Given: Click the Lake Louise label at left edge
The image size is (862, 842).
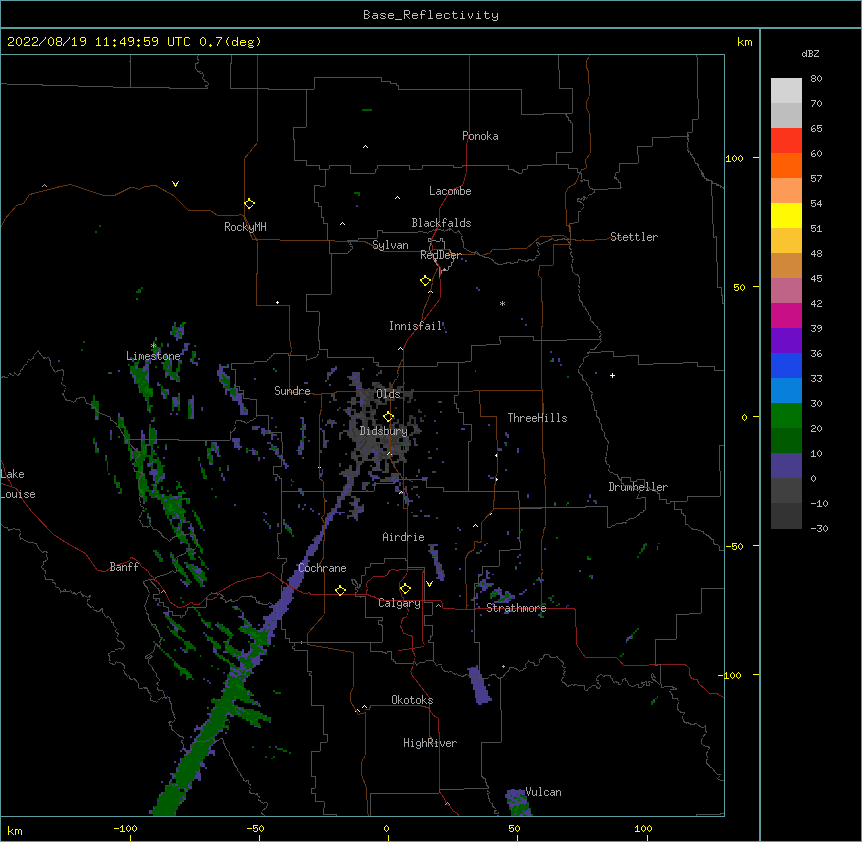Looking at the screenshot, I should [x=16, y=484].
